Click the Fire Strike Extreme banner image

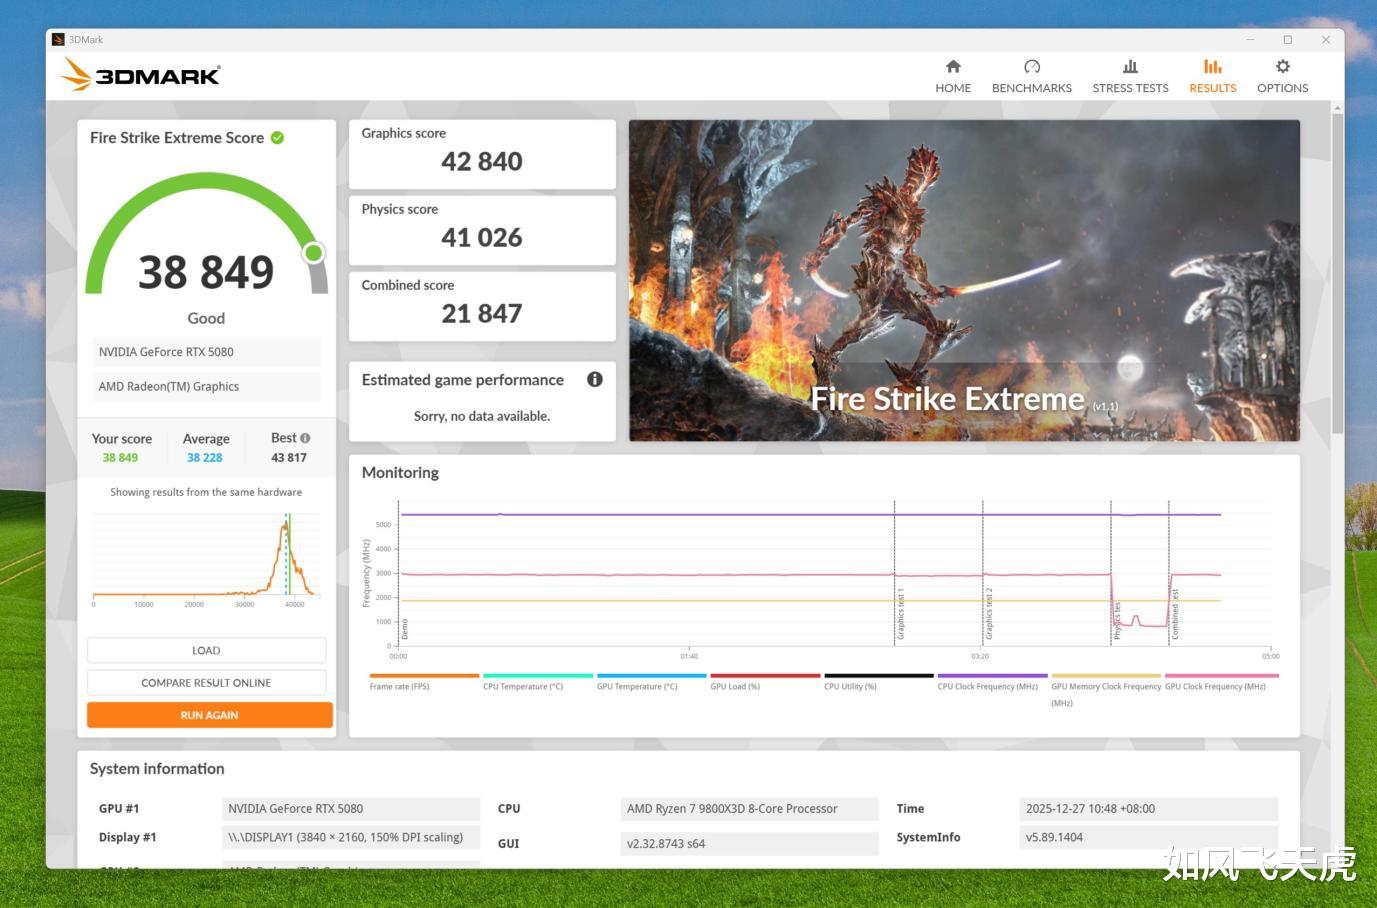click(x=964, y=281)
